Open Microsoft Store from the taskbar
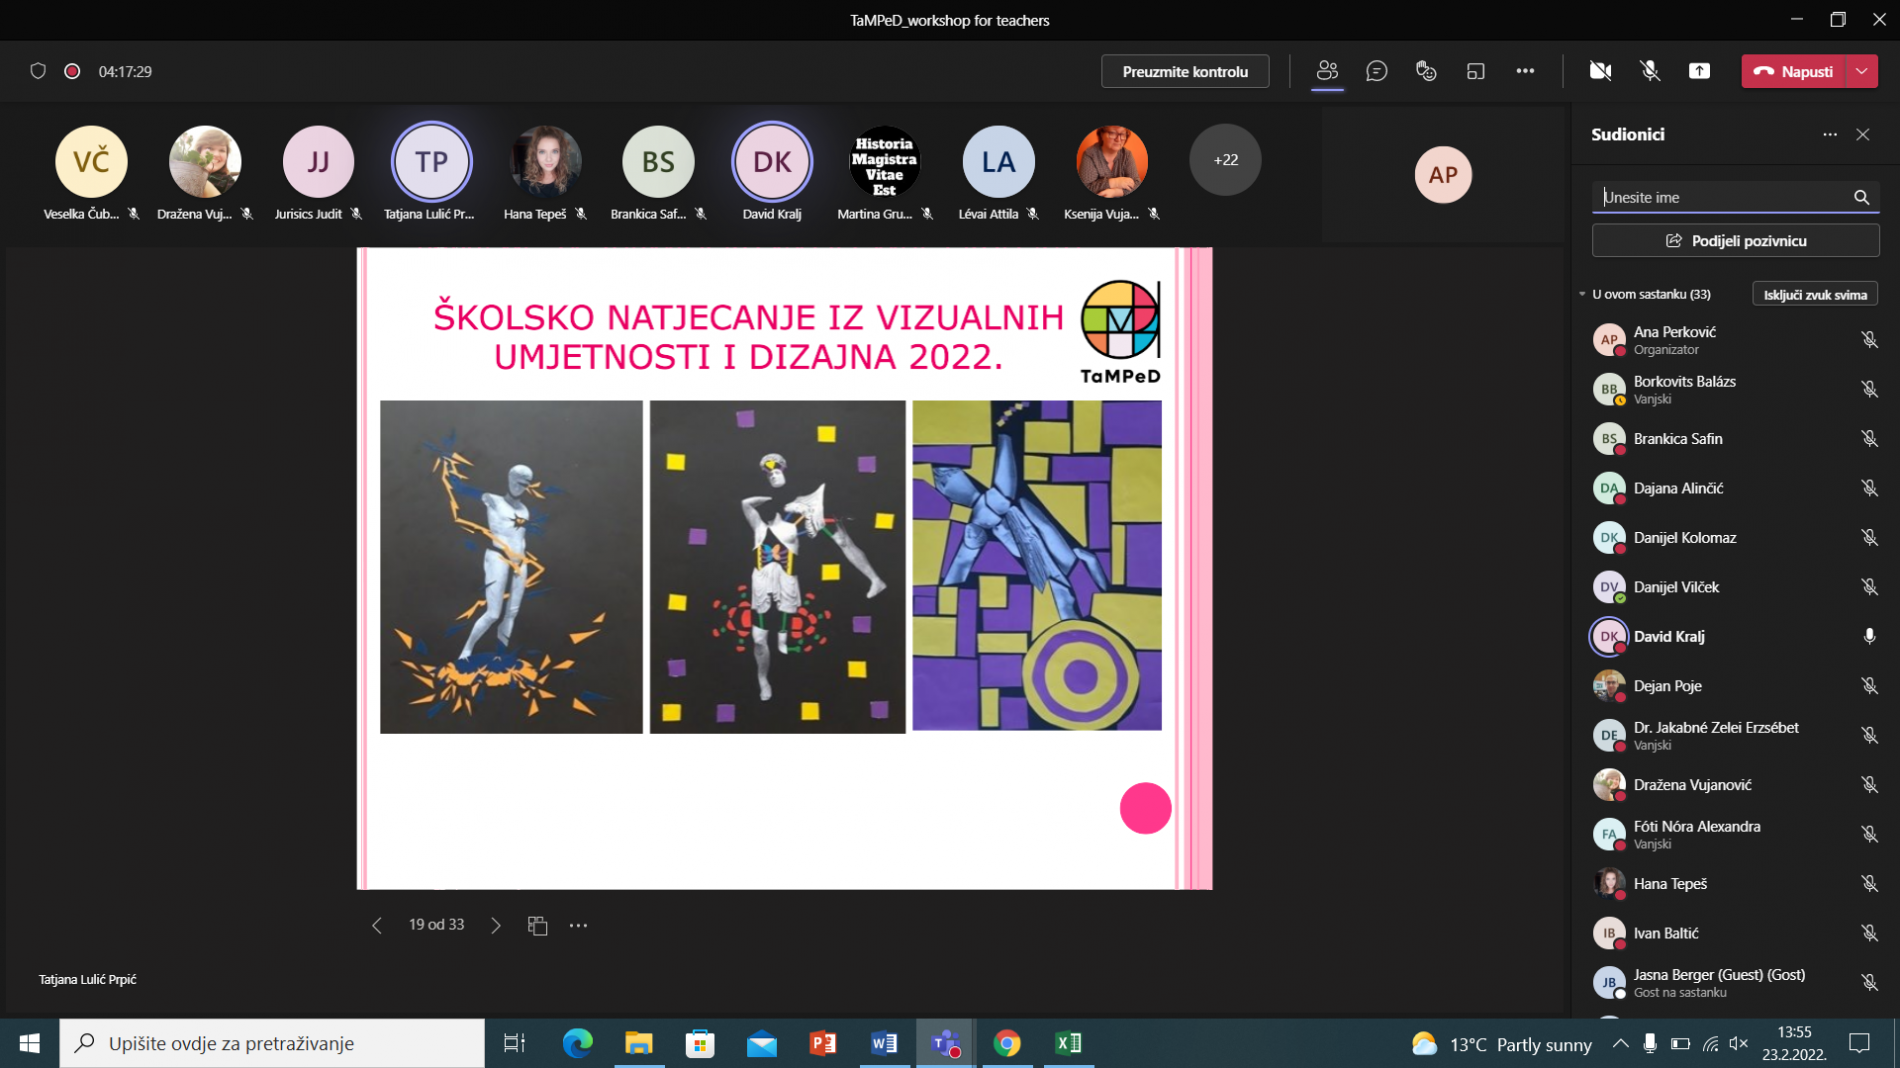1900x1068 pixels. (x=700, y=1043)
